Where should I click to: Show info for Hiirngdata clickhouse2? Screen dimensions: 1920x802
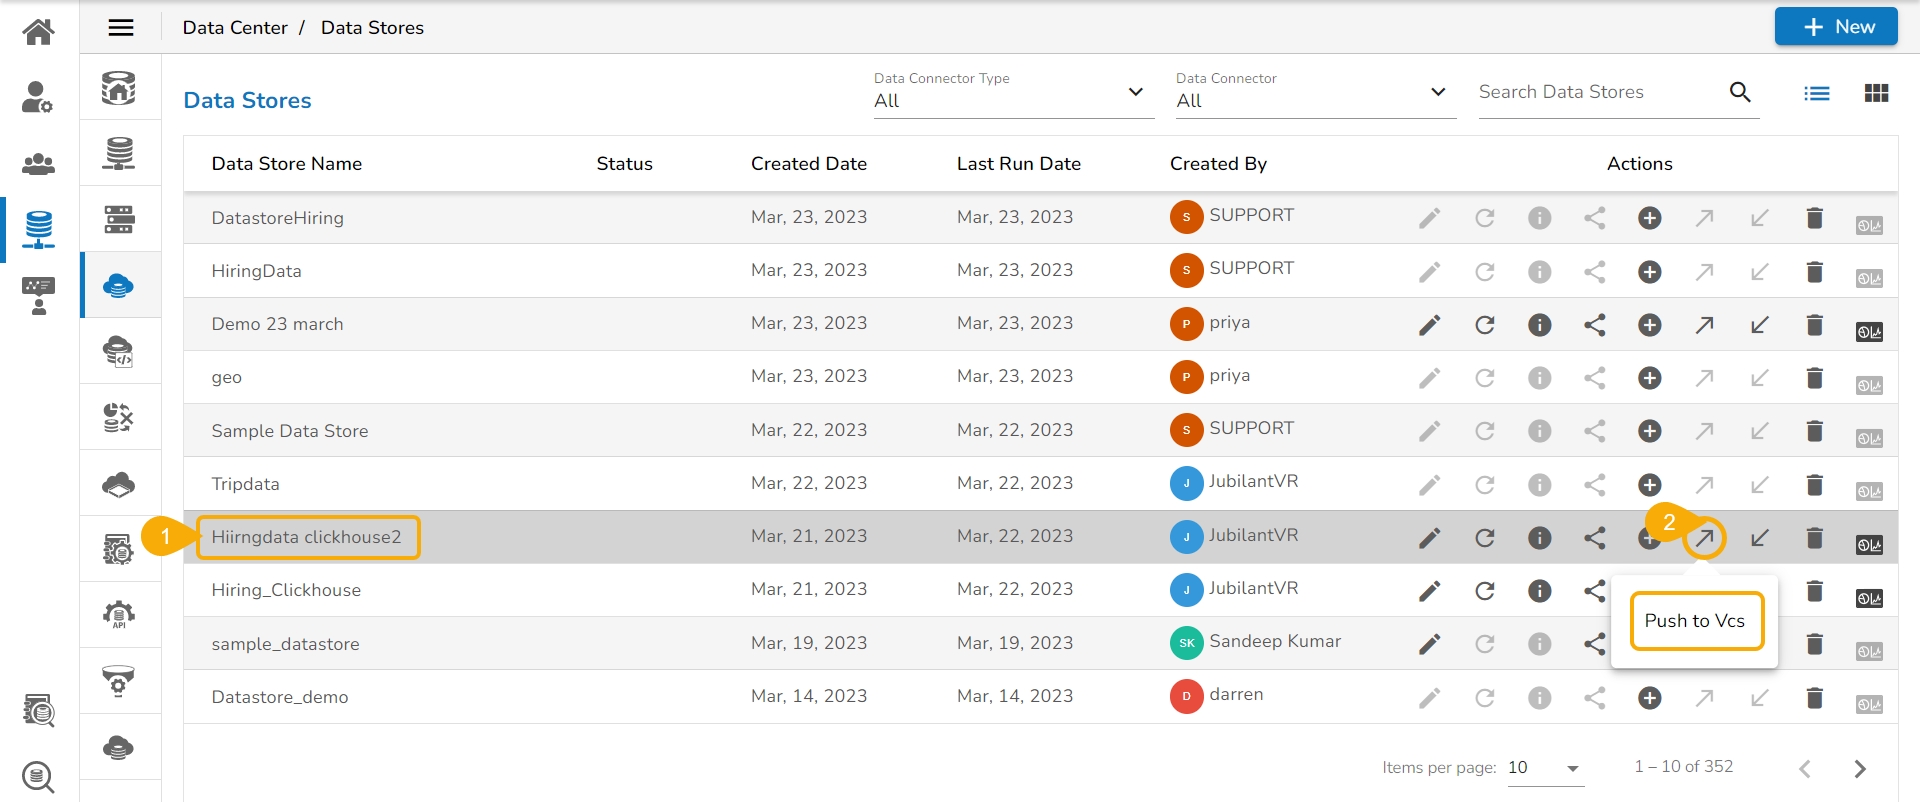[x=1539, y=538]
